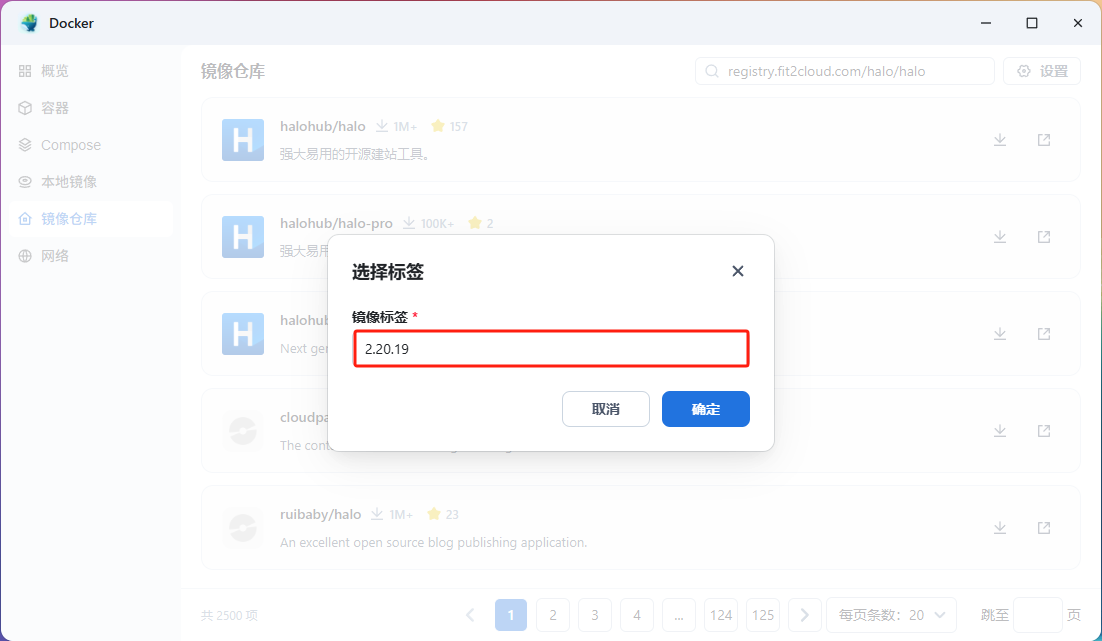Go to page 1 of results
Screen dimensions: 1102x641
511,615
